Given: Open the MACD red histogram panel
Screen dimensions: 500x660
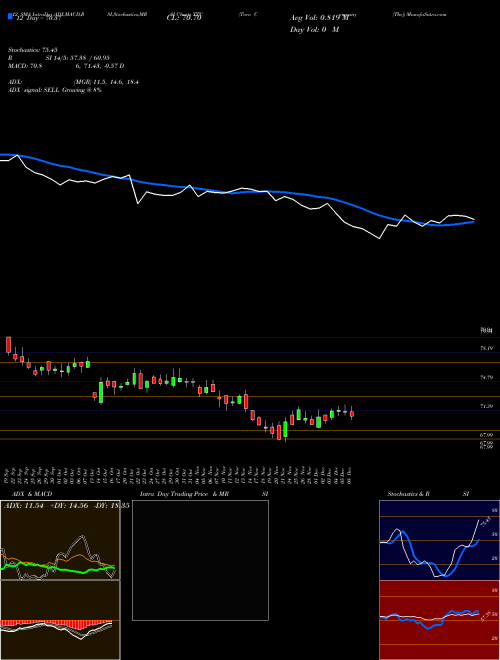Looking at the screenshot, I should (x=60, y=620).
